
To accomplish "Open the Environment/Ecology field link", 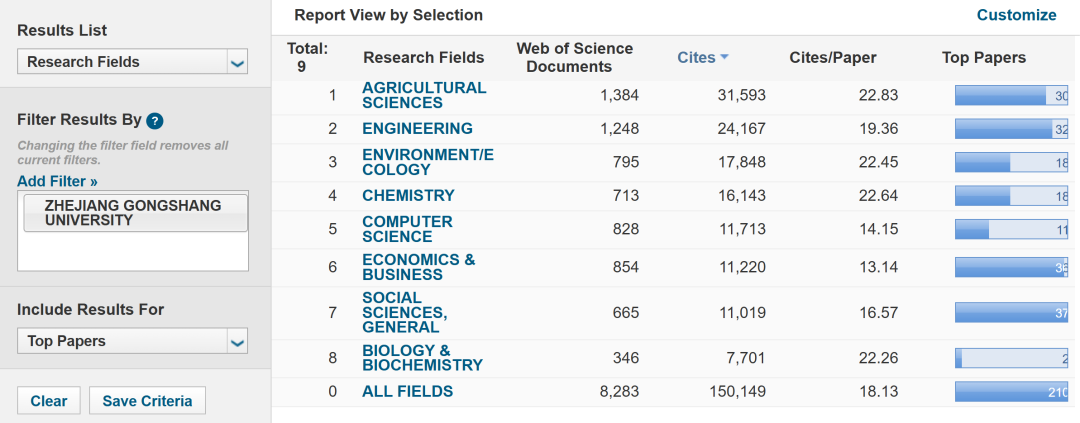I will 427,162.
